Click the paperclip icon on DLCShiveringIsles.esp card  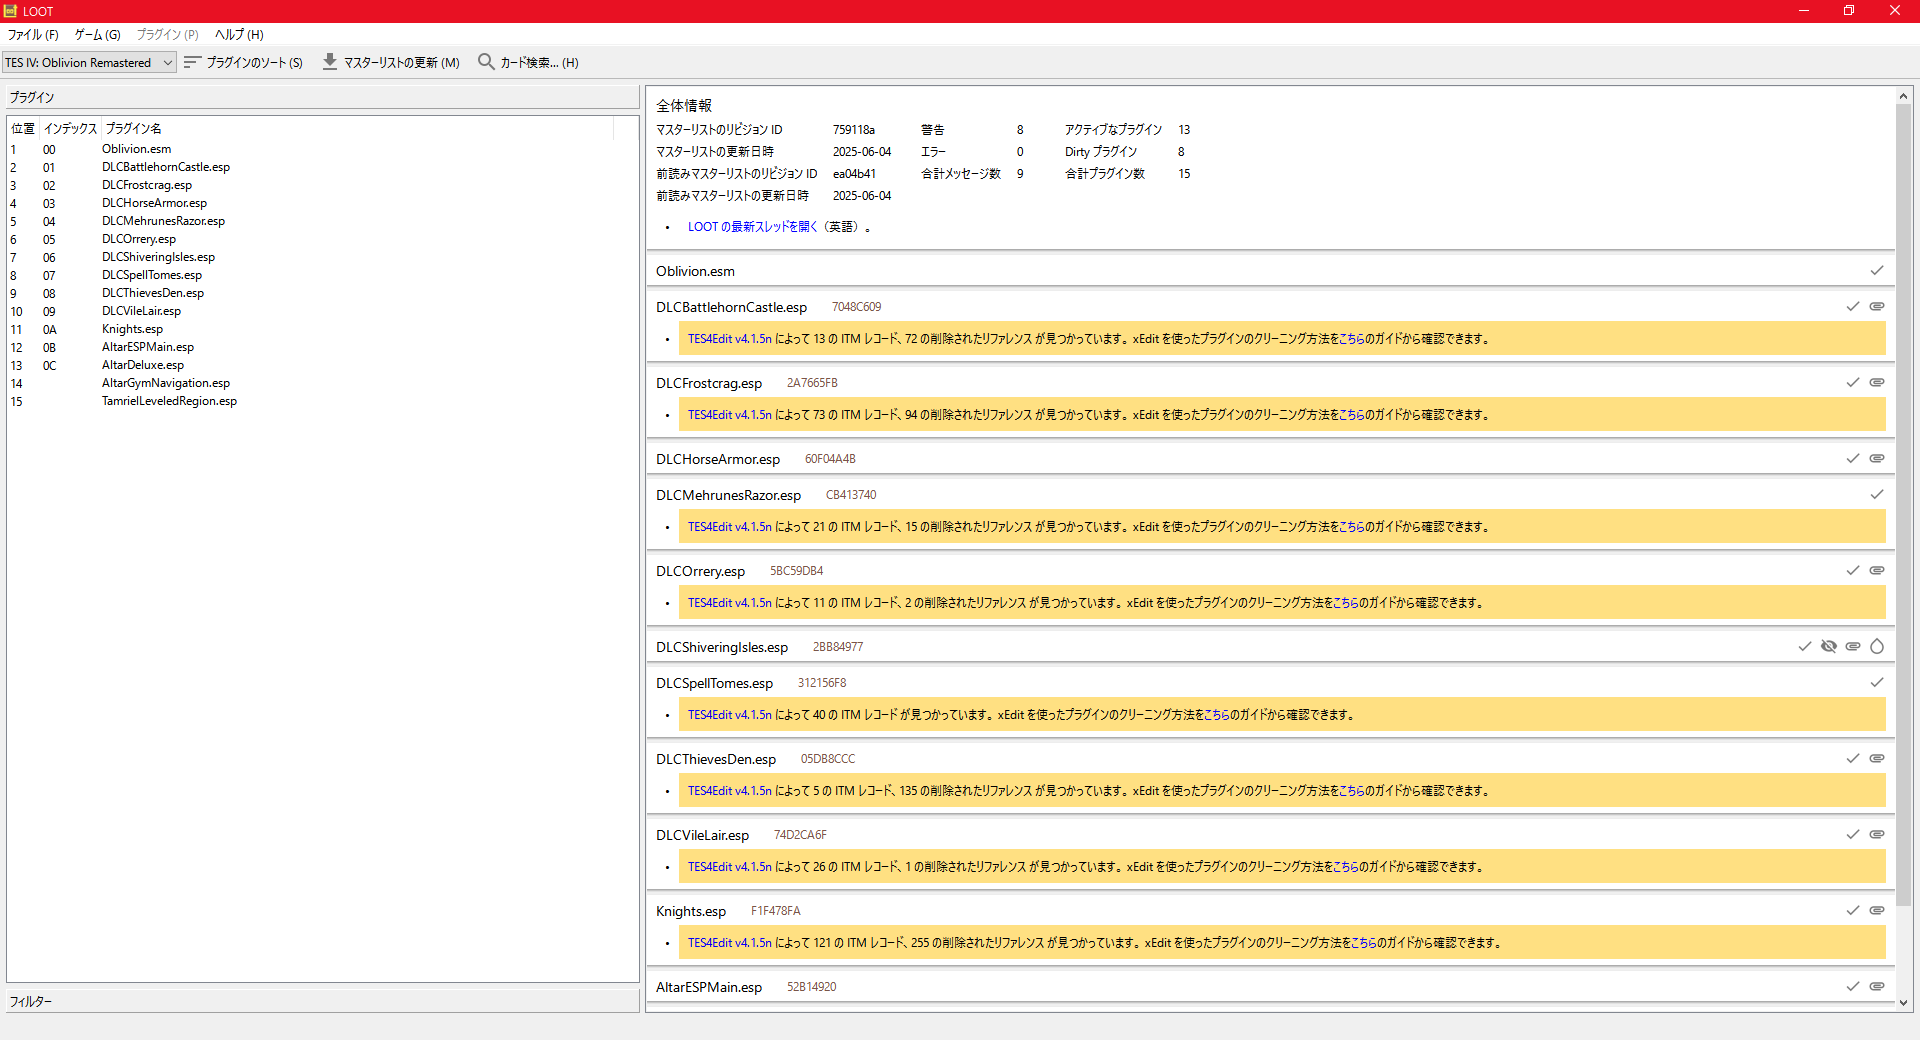click(1853, 647)
